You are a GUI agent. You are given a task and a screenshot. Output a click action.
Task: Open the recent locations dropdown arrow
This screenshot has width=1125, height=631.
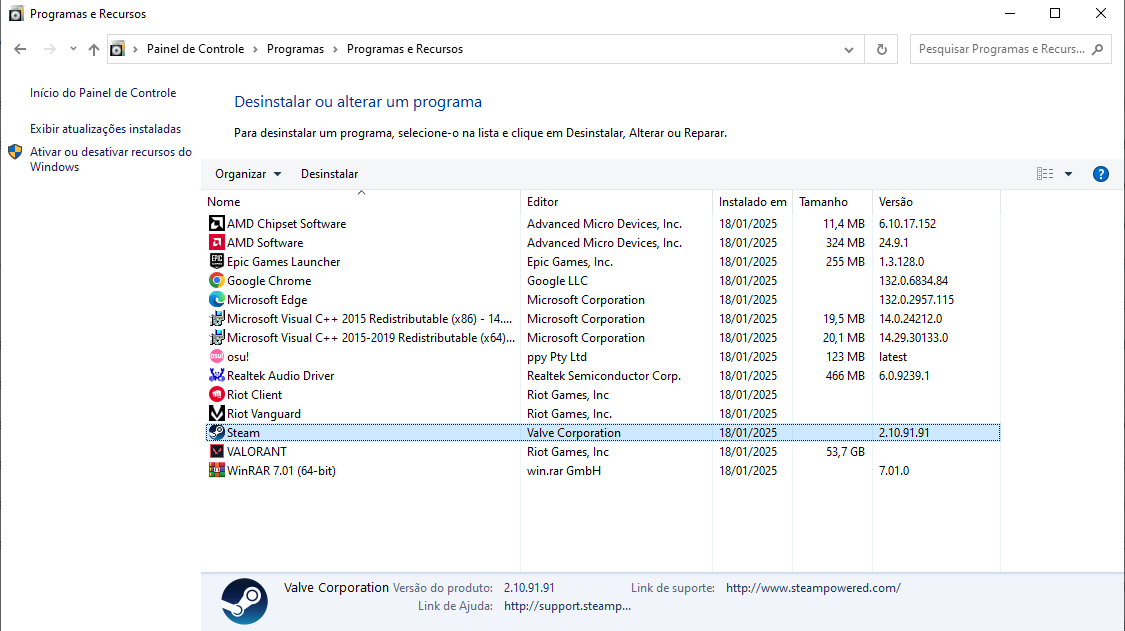73,49
